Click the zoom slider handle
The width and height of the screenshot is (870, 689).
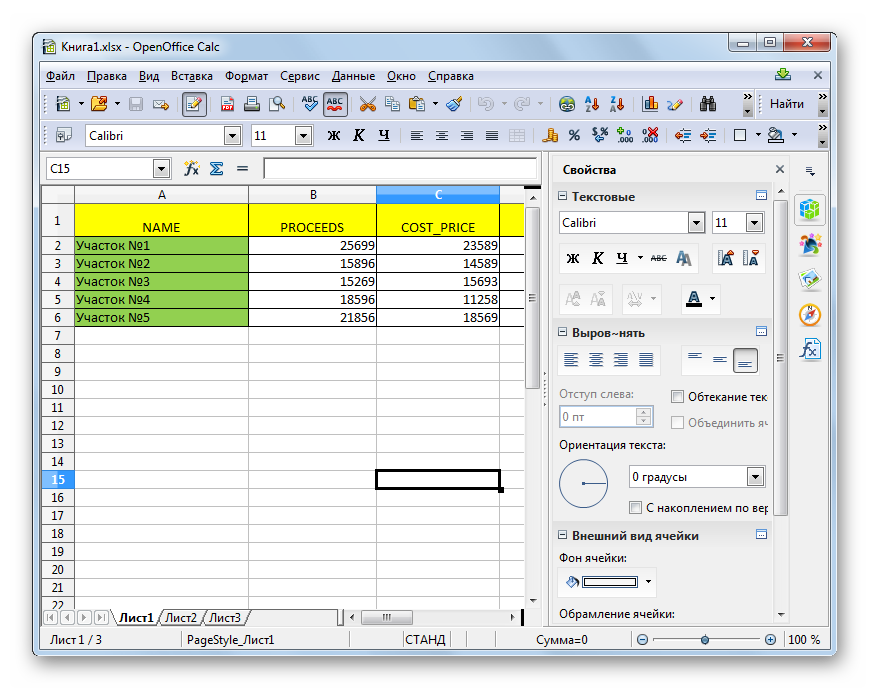(705, 640)
